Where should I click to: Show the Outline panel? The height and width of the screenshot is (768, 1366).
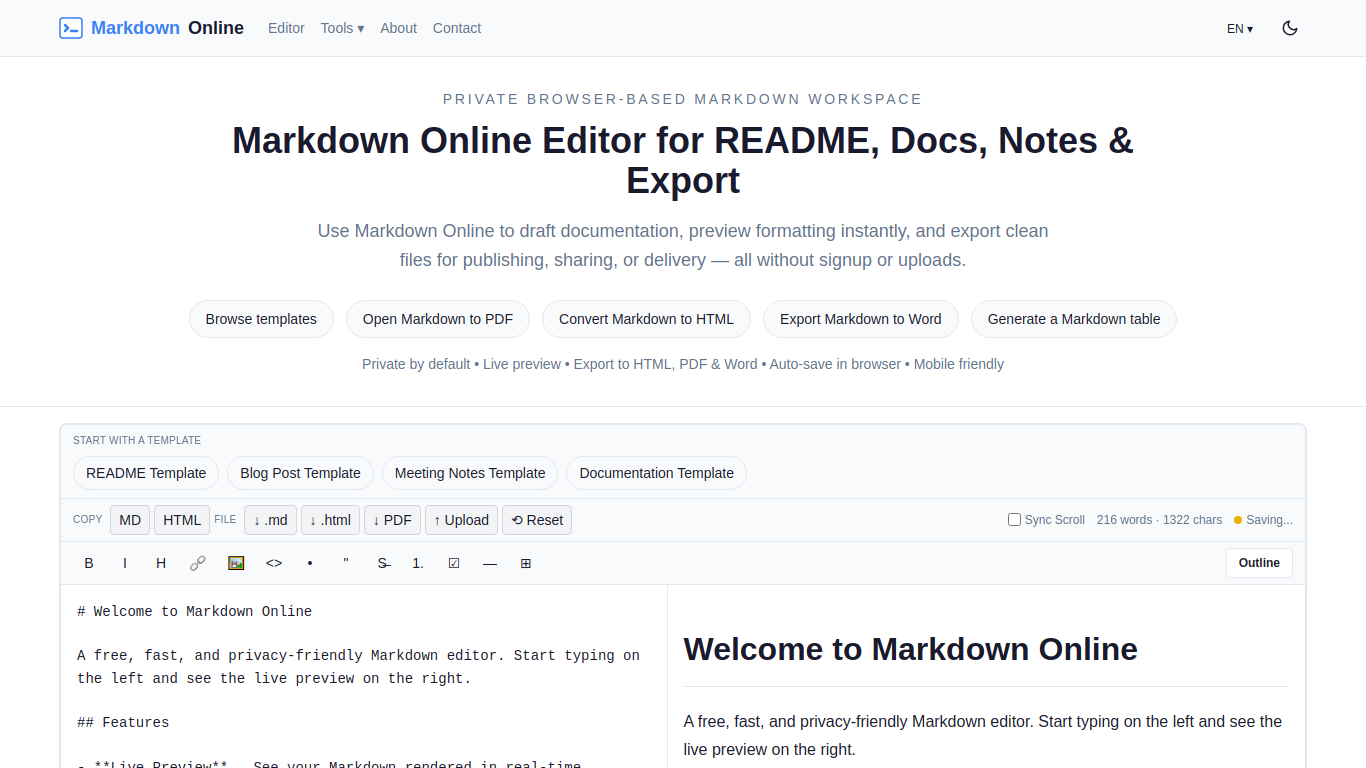(x=1259, y=563)
